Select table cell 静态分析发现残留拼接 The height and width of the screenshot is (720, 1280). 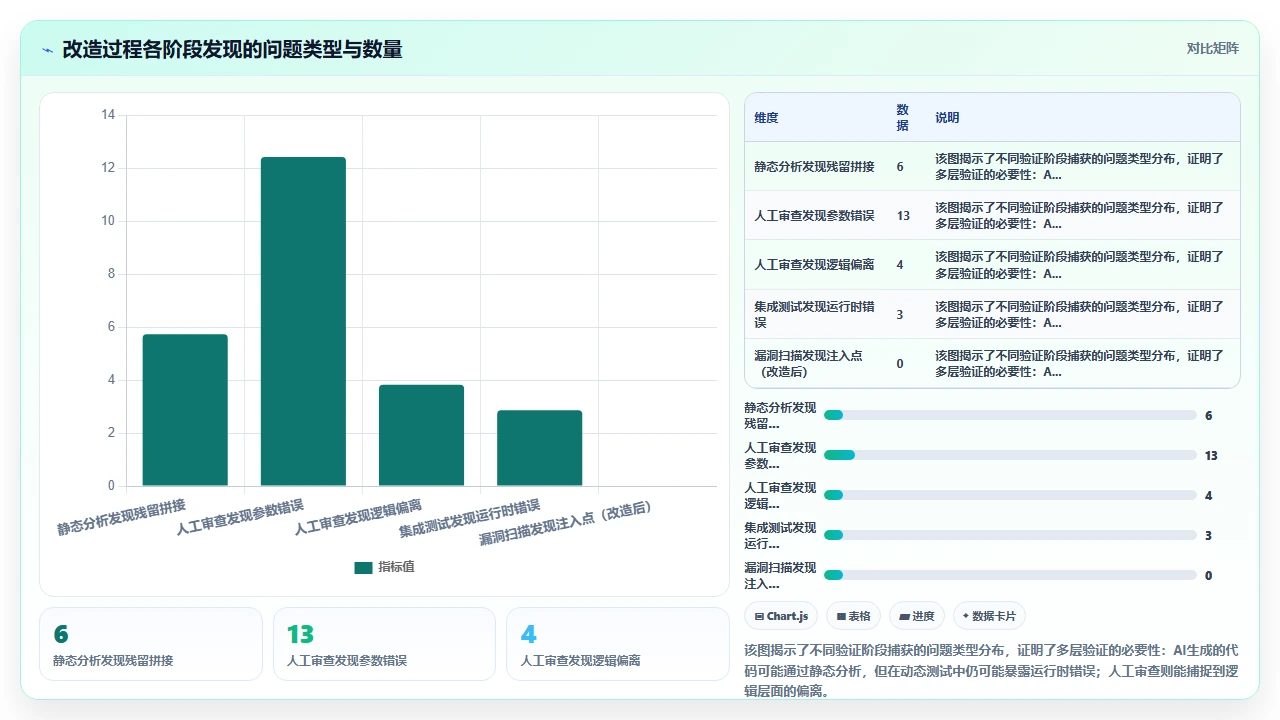tap(814, 166)
